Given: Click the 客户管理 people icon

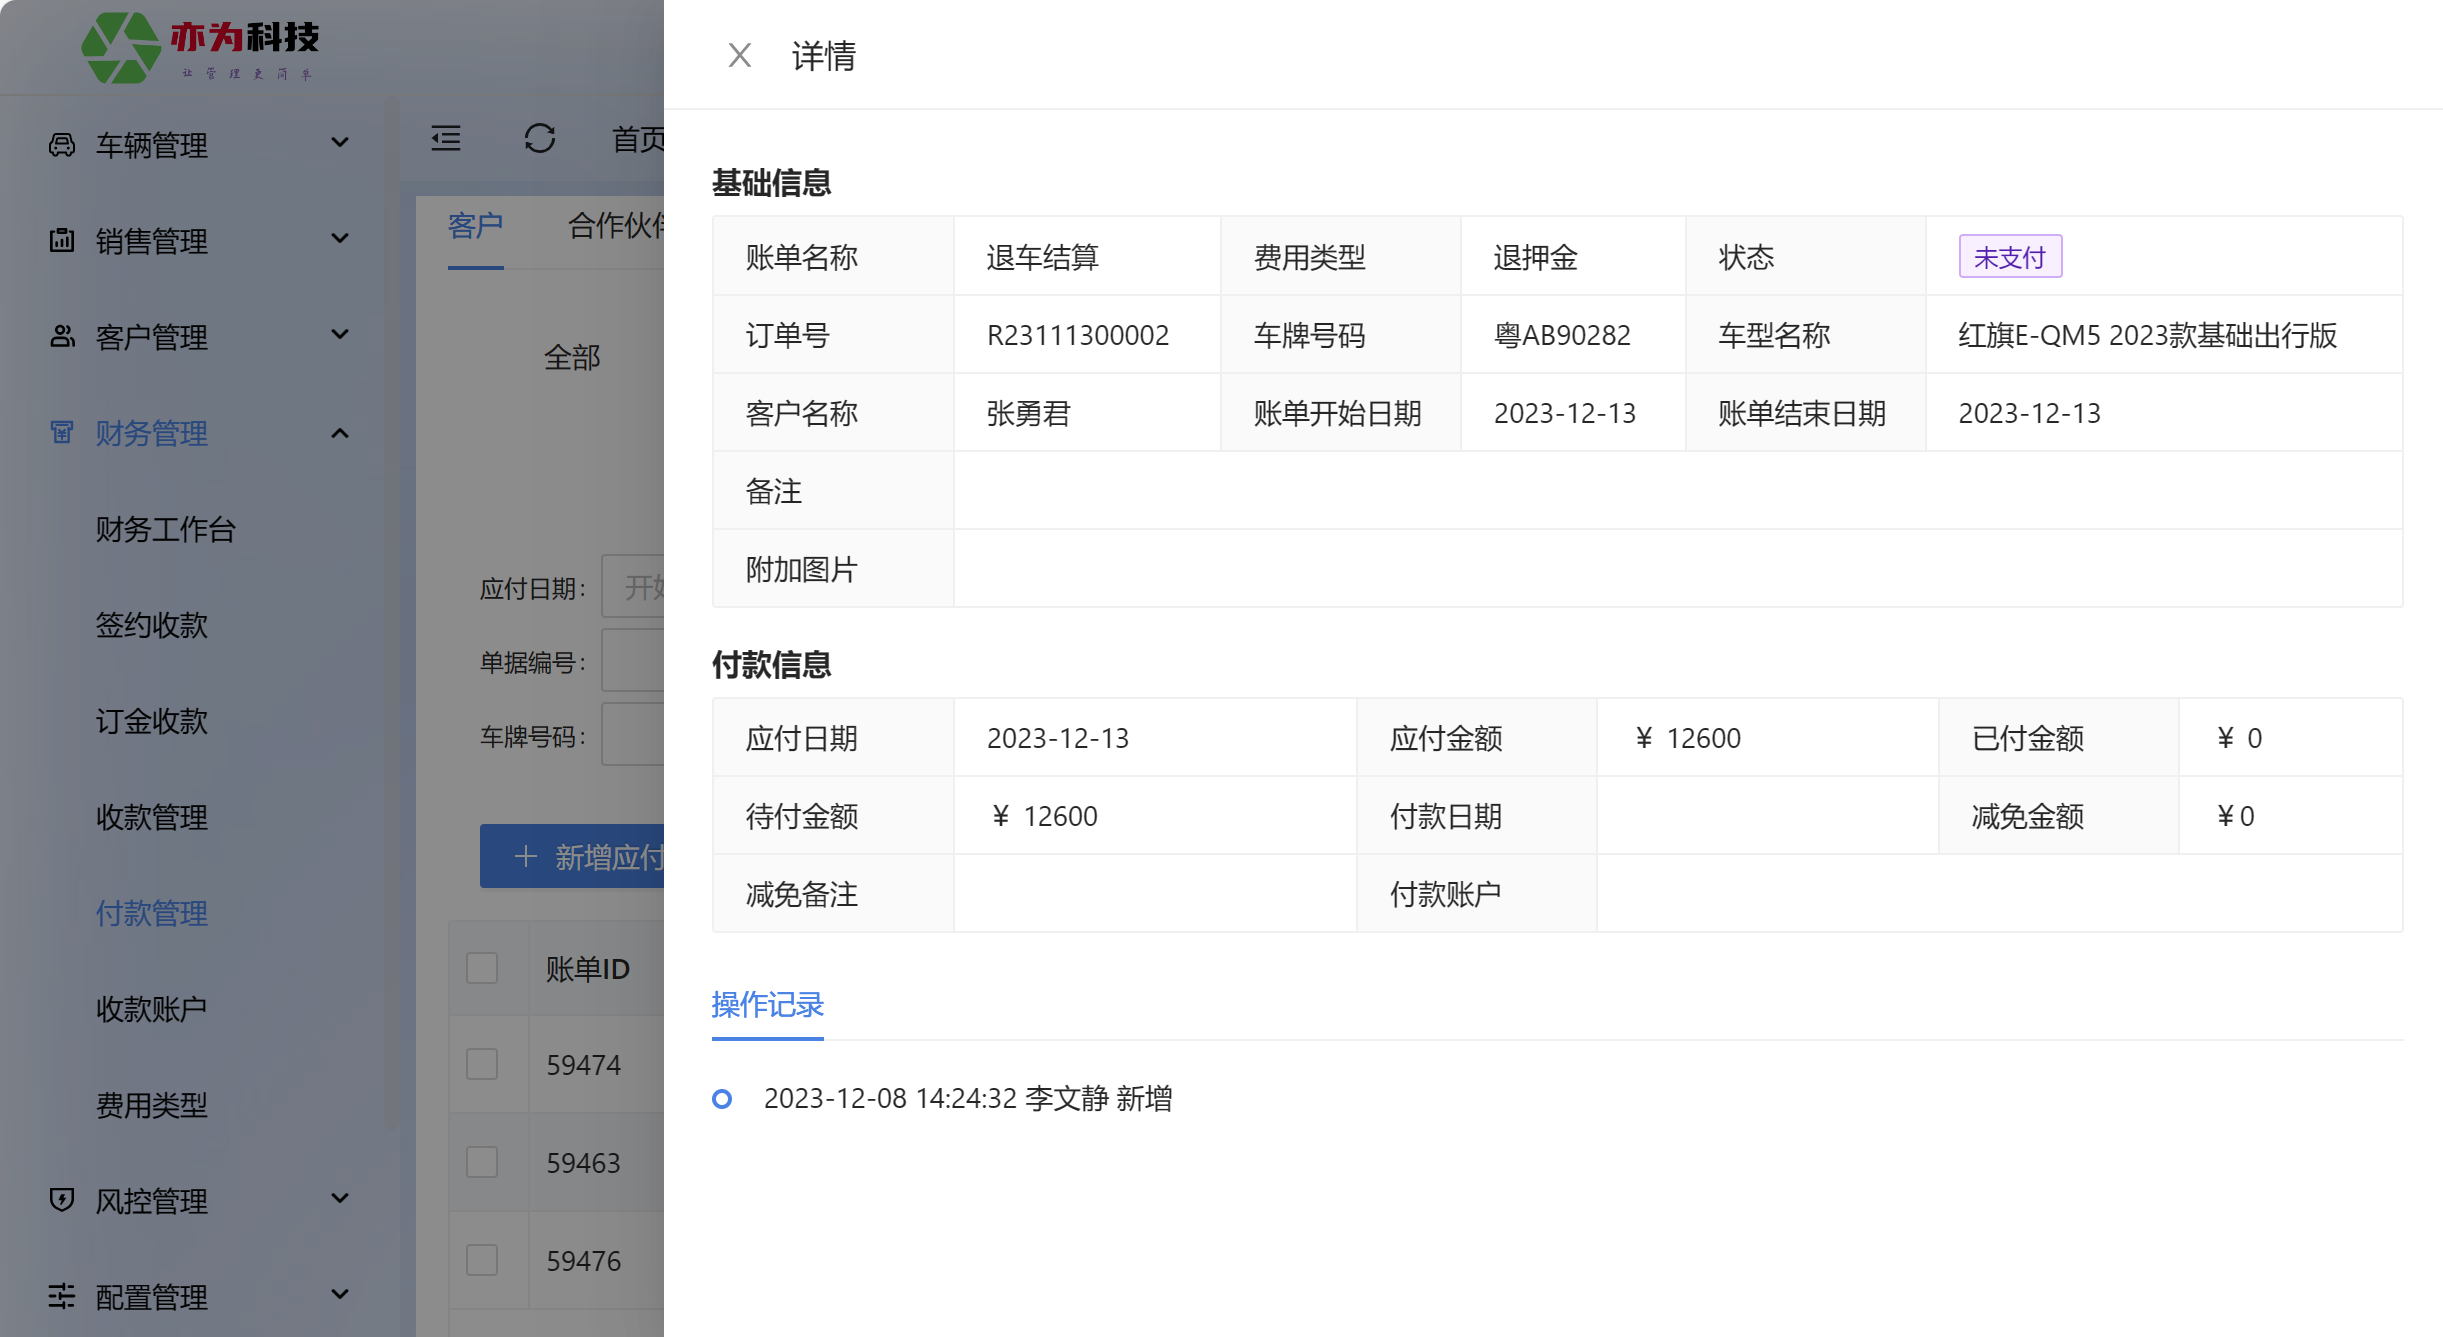Looking at the screenshot, I should pyautogui.click(x=62, y=337).
